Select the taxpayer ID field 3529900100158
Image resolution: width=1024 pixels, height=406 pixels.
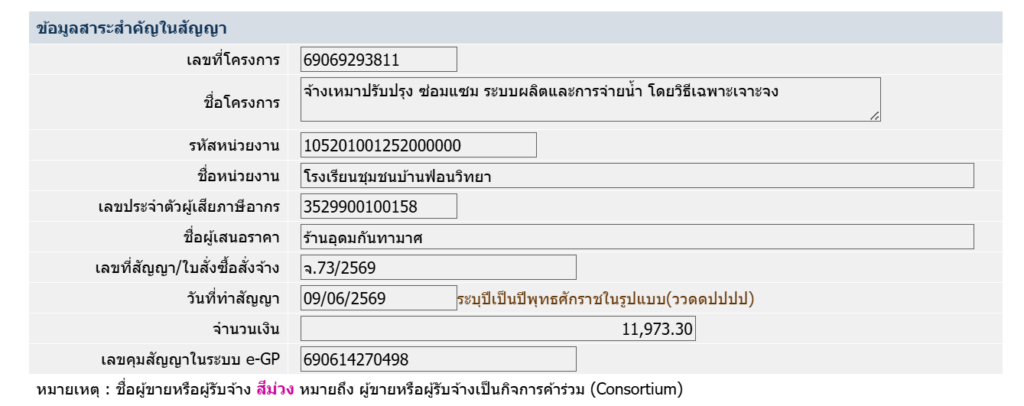(x=379, y=206)
